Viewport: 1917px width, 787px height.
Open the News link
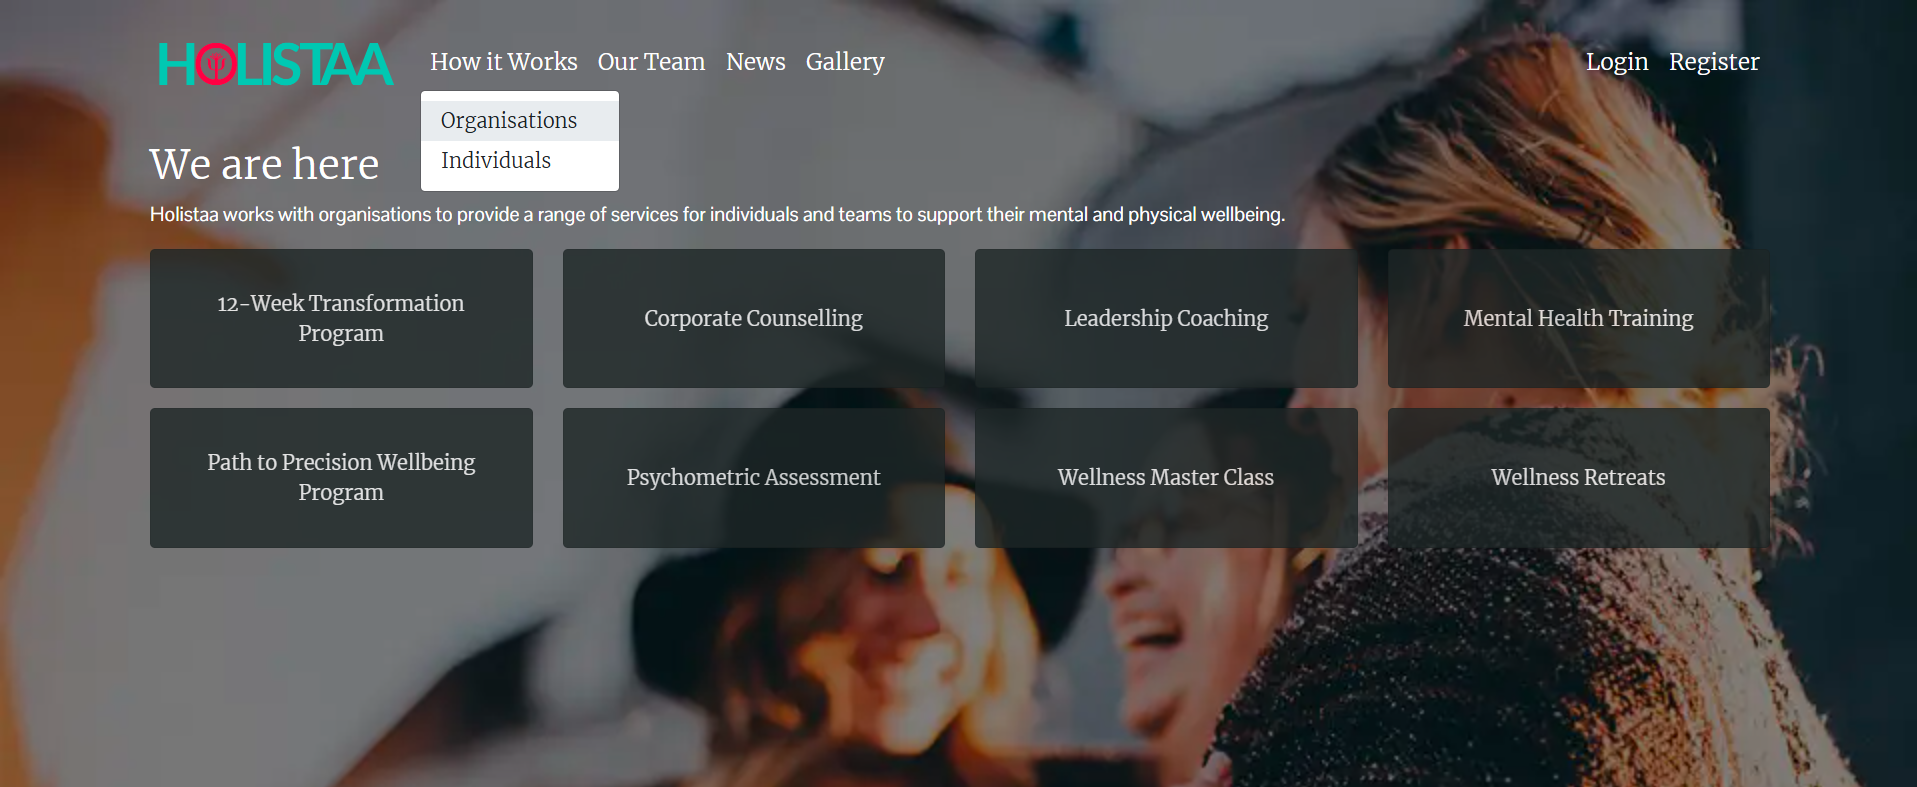coord(756,62)
